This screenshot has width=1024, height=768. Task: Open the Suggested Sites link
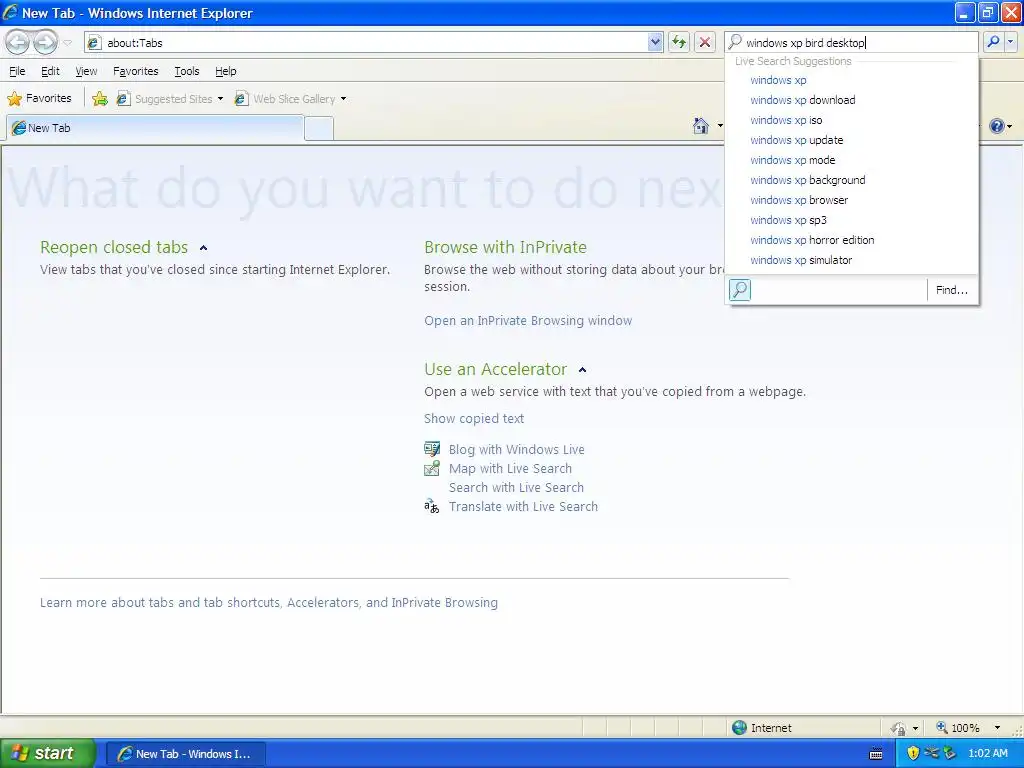pyautogui.click(x=165, y=99)
